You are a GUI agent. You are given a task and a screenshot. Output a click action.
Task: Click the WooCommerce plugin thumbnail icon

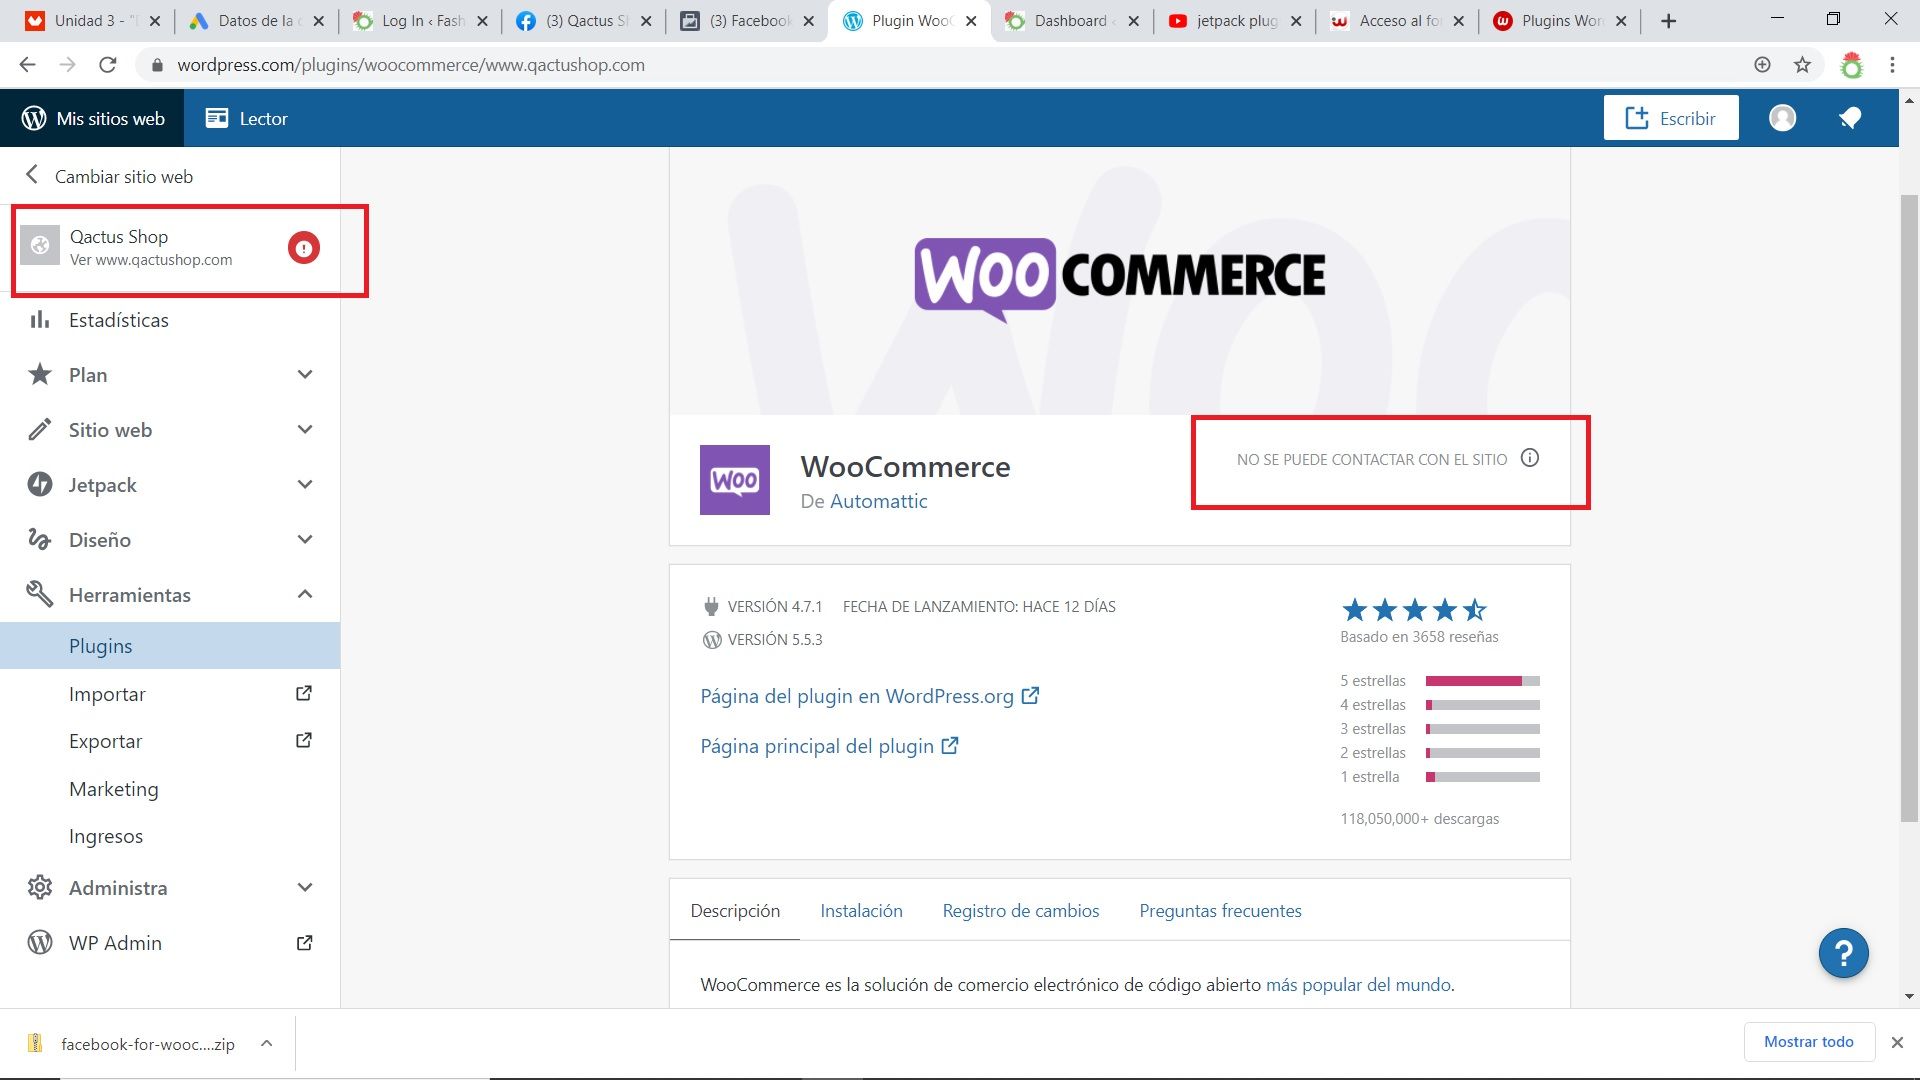click(735, 480)
